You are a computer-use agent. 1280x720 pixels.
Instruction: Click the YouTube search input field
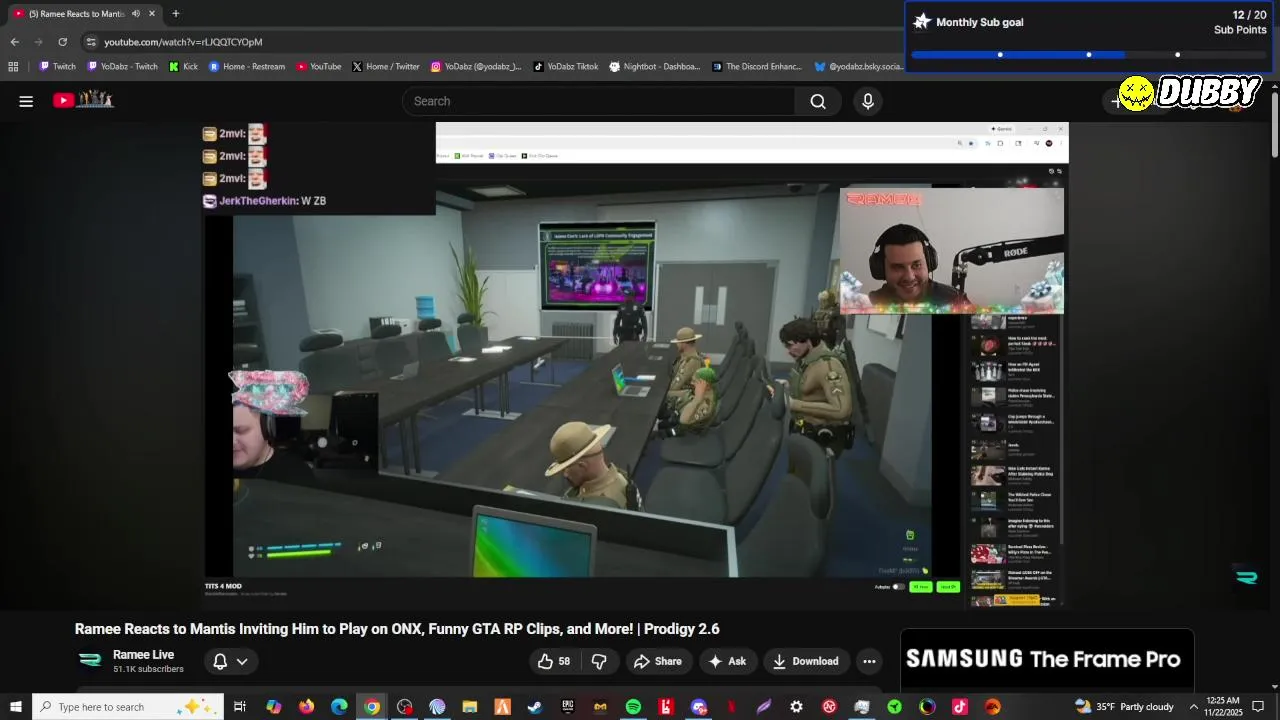[x=598, y=101]
